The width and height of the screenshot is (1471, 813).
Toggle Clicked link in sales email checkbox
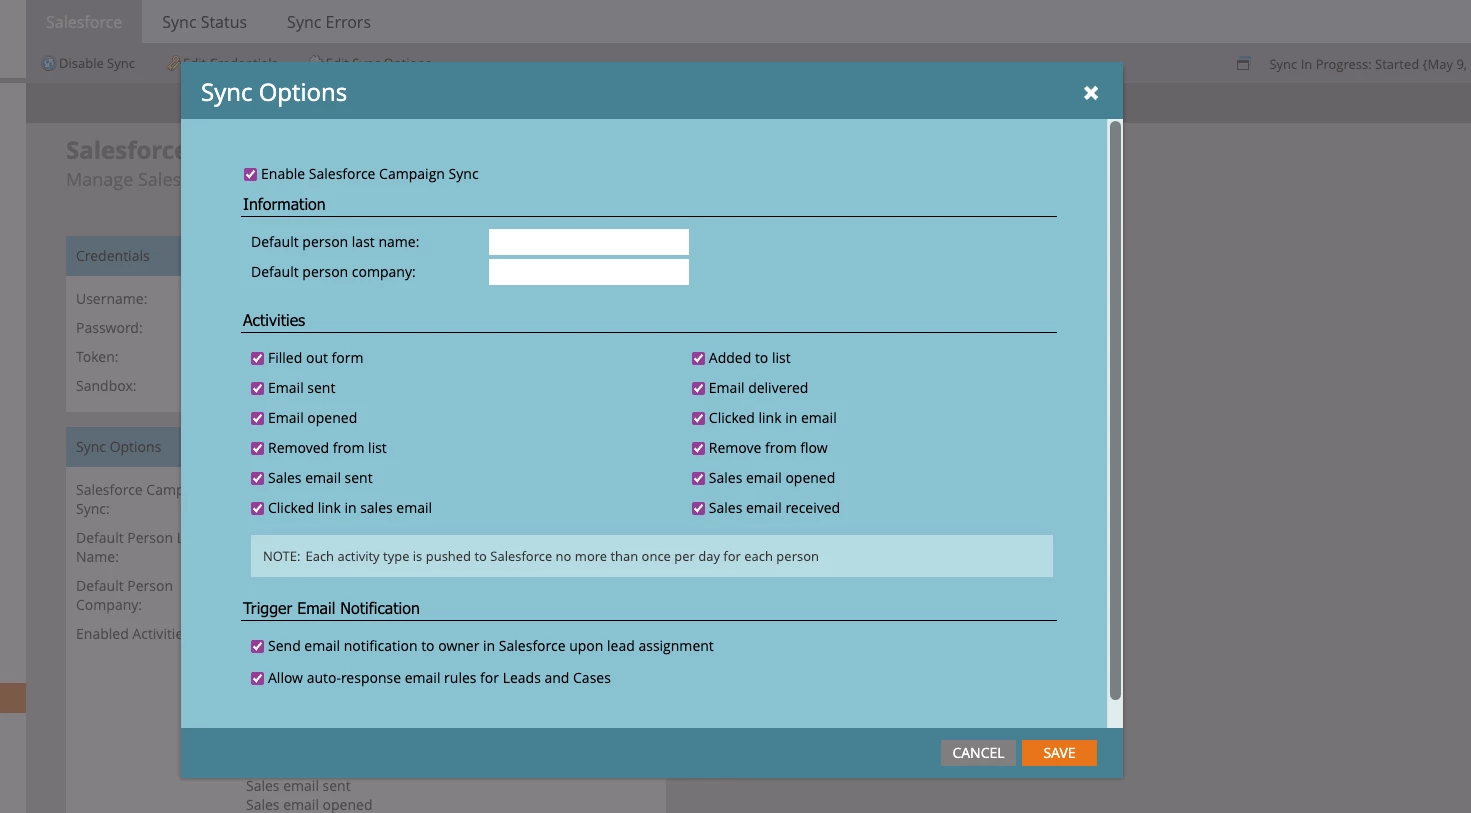(x=257, y=508)
